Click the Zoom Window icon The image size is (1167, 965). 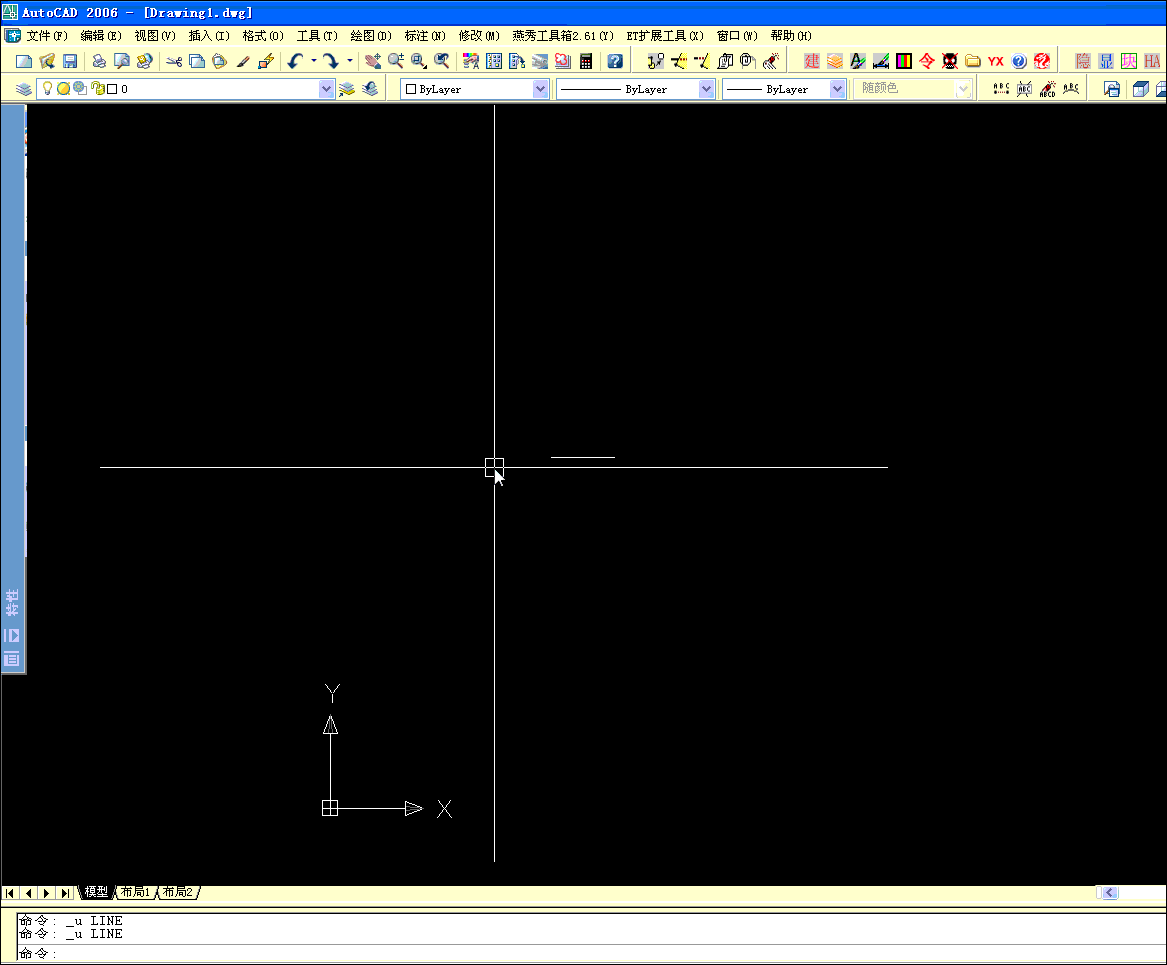[x=419, y=61]
